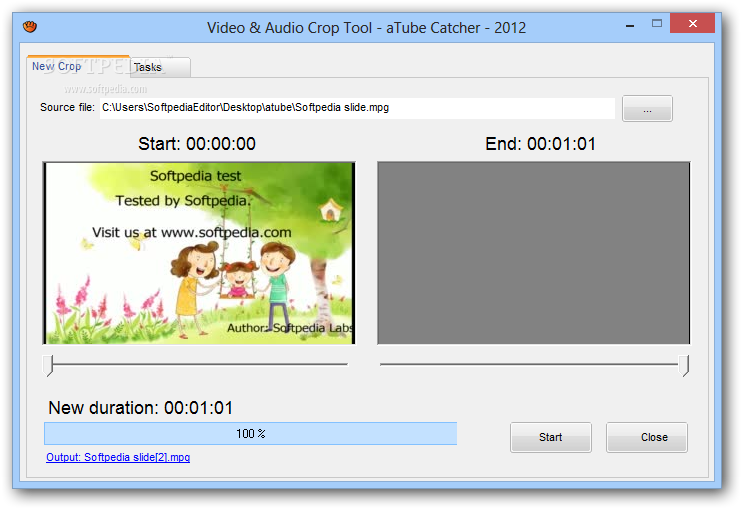Select the New Crop tab
Viewport: 742px width, 509px height.
[78, 66]
